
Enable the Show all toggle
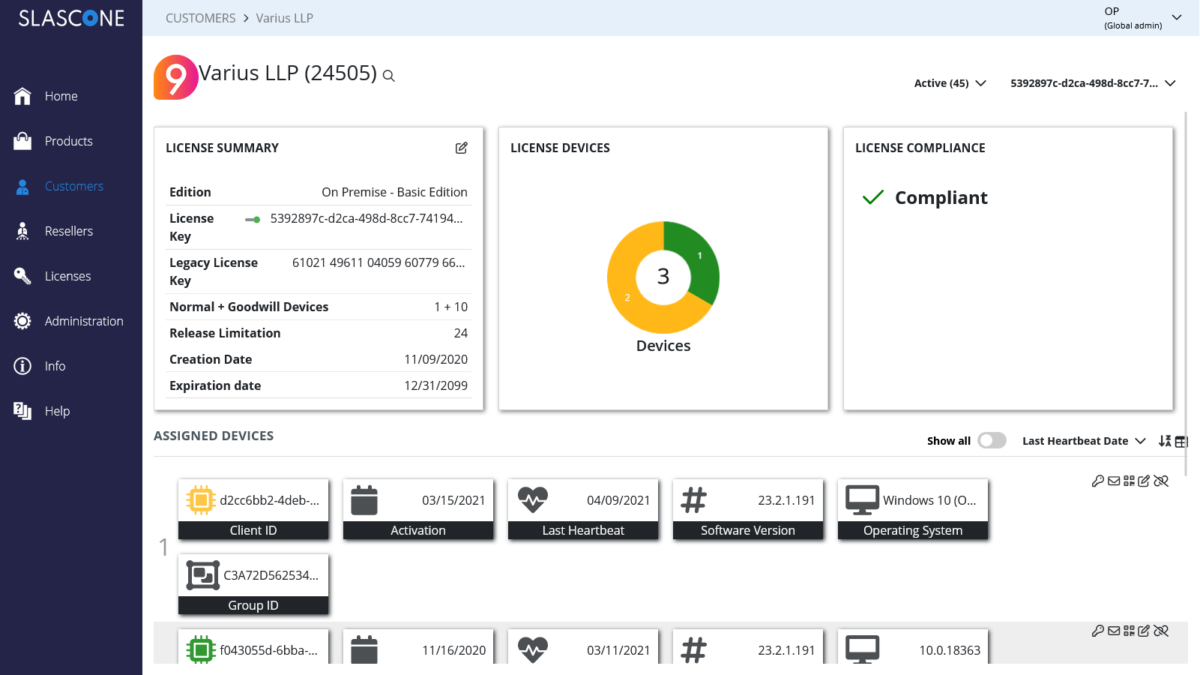coord(991,440)
